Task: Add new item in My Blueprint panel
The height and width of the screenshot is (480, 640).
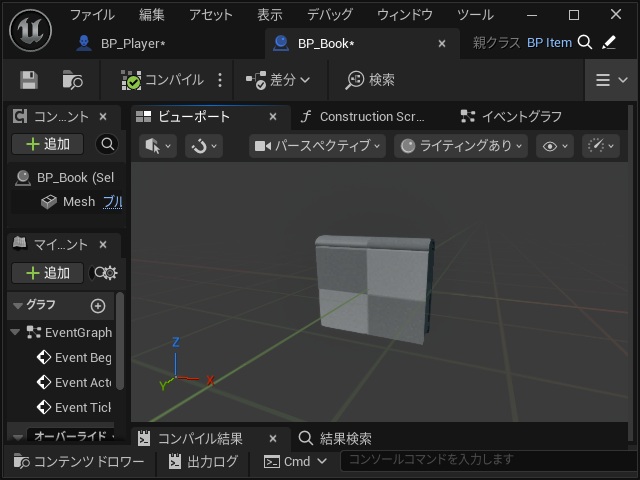Action: click(48, 273)
